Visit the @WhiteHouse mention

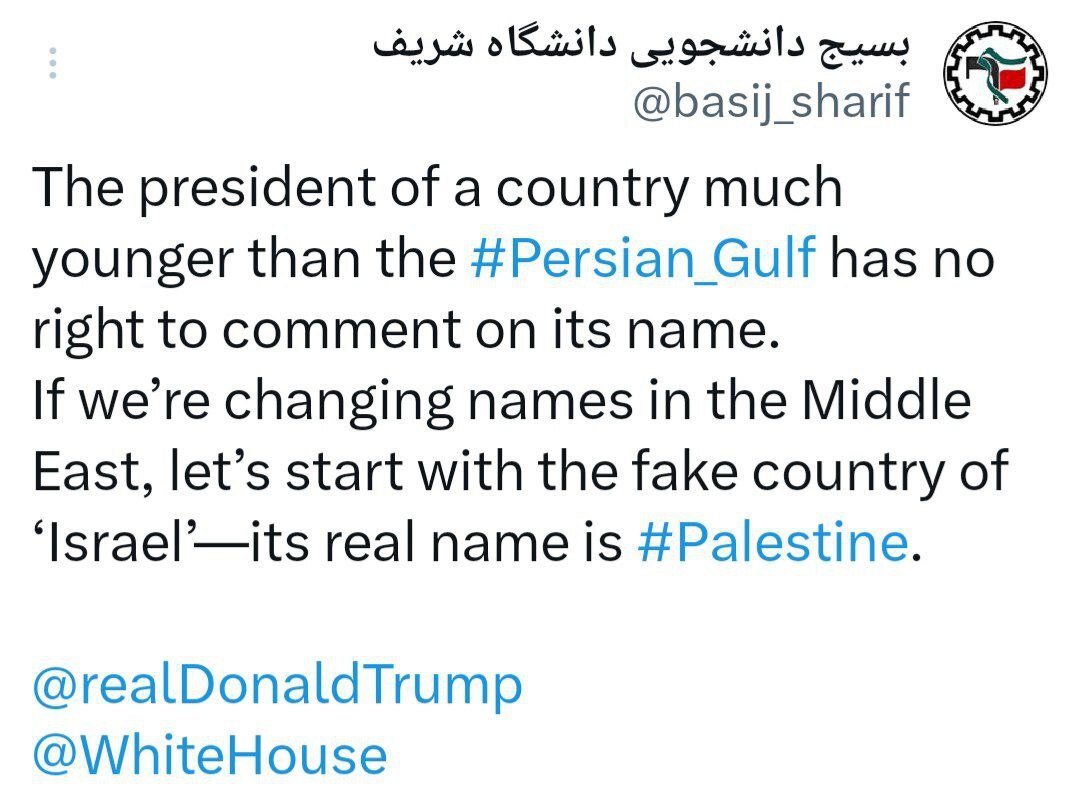(x=209, y=755)
